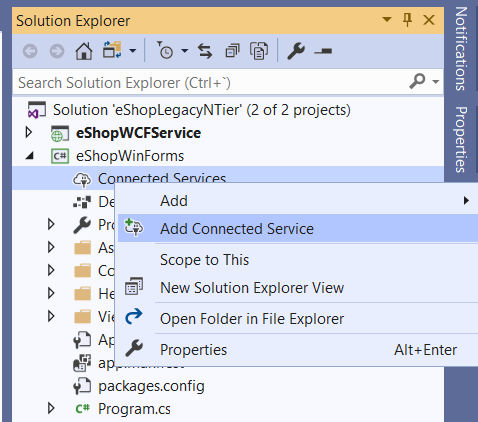The height and width of the screenshot is (422, 478).
Task: Click Sync with Active Document arrows icon
Action: (205, 51)
